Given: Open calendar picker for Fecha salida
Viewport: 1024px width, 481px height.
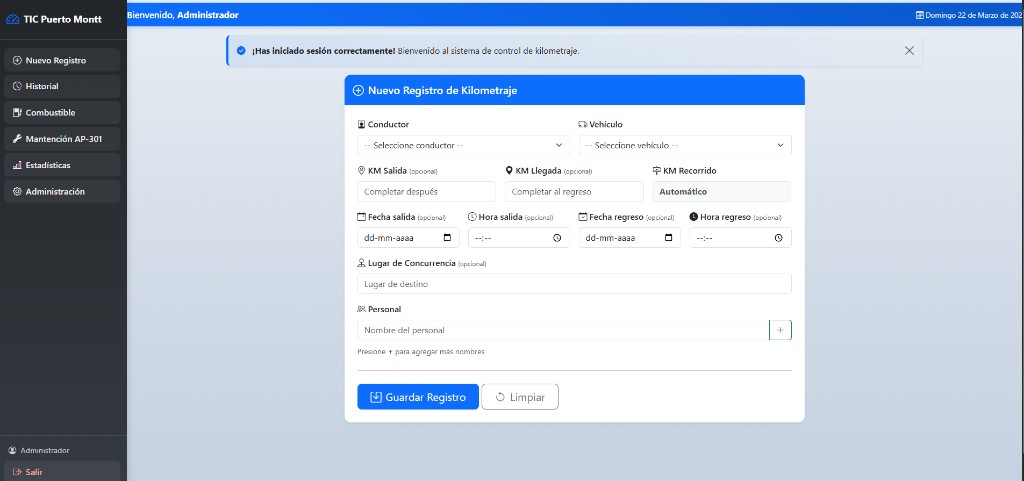Looking at the screenshot, I should pos(447,238).
